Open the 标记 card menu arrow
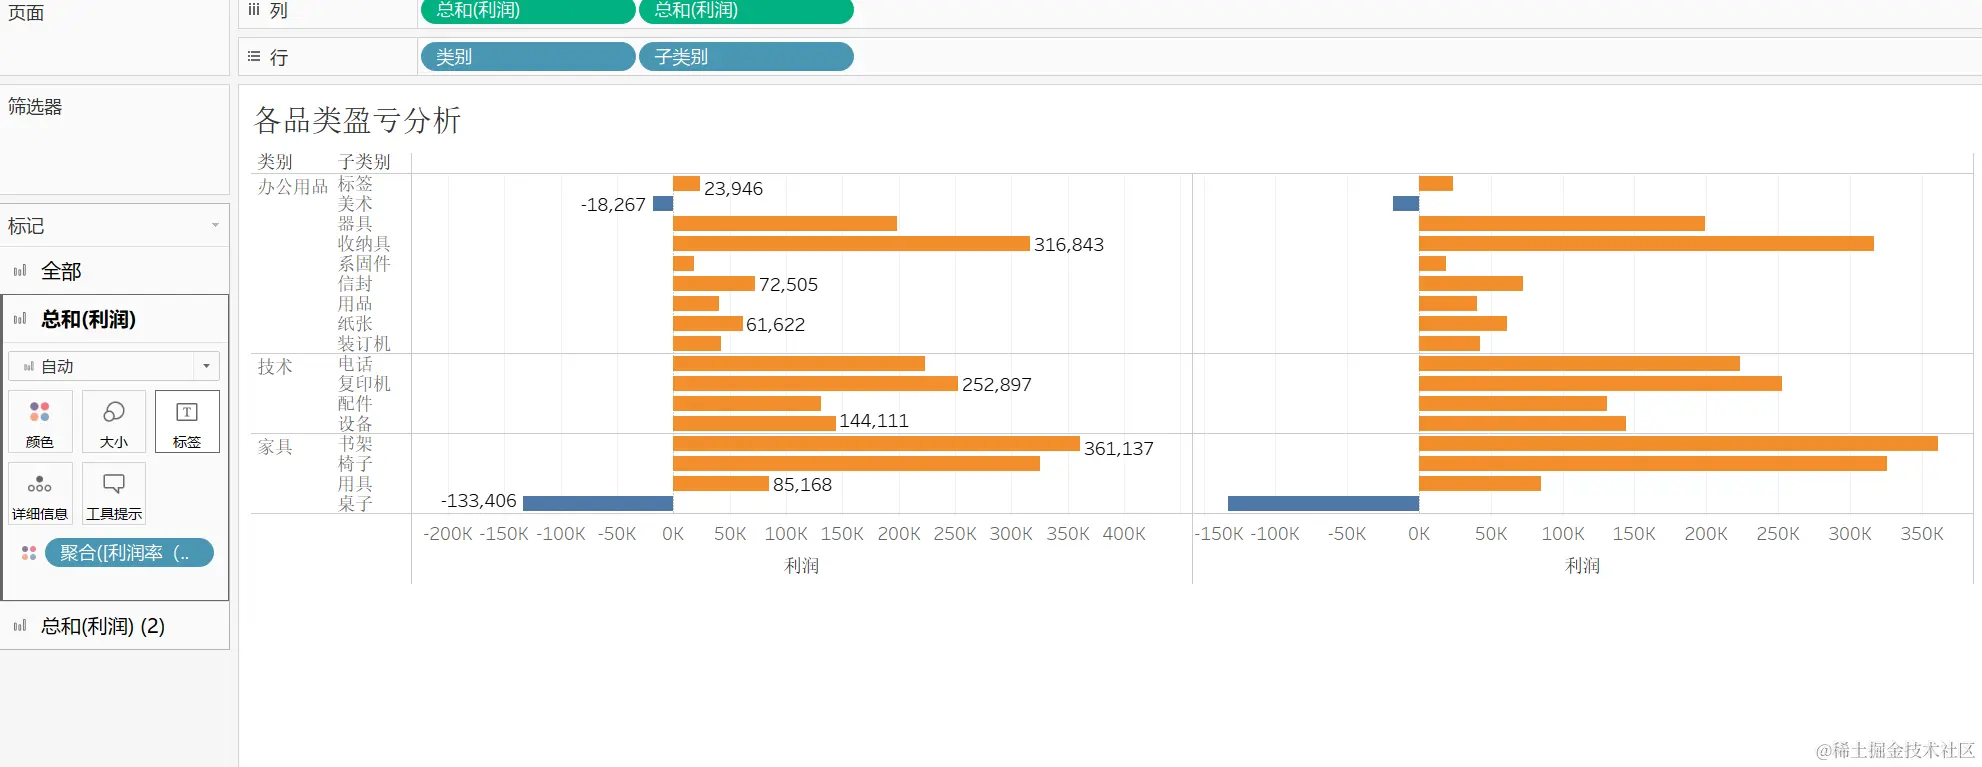 click(x=215, y=226)
